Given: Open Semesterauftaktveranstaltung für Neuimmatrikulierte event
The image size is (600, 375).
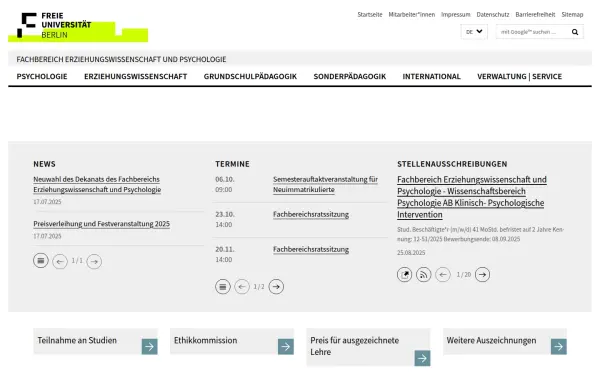Looking at the screenshot, I should (x=325, y=184).
